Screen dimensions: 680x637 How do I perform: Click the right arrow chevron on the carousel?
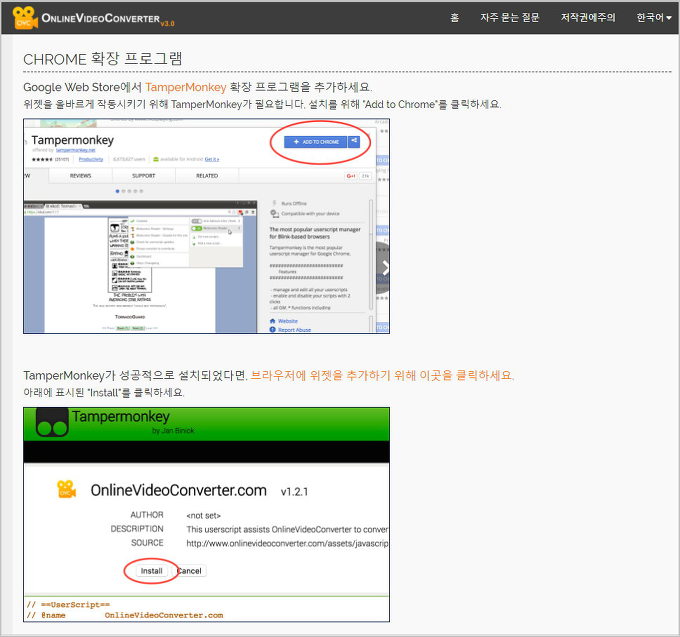pyautogui.click(x=385, y=268)
